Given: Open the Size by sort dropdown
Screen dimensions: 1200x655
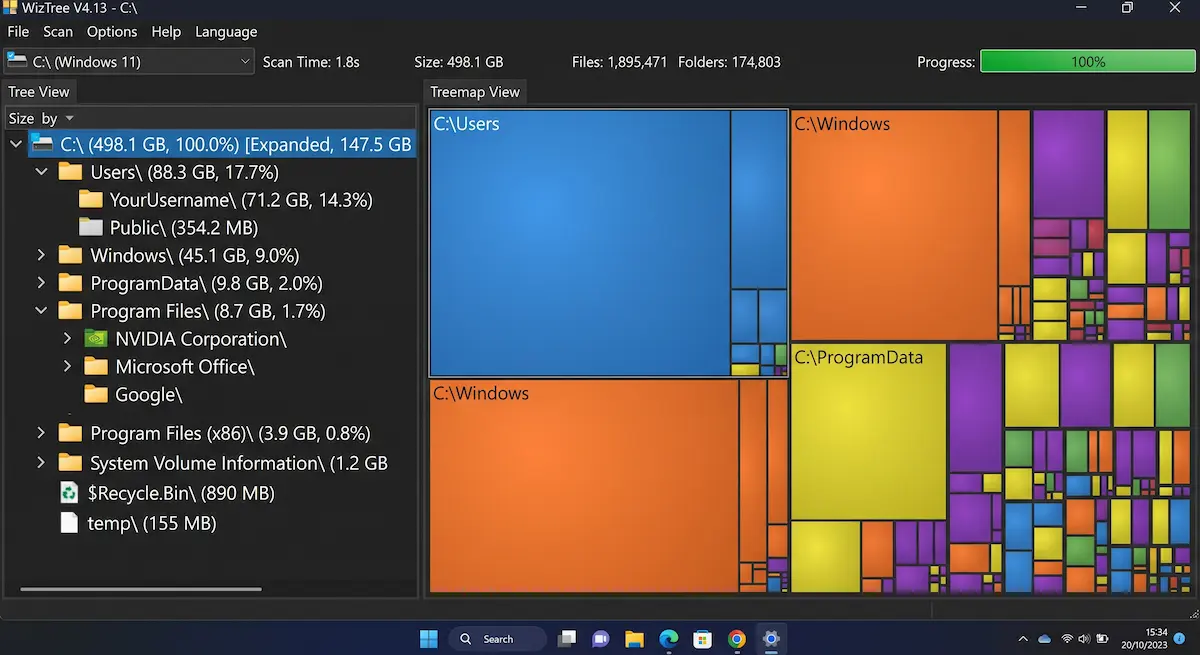Looking at the screenshot, I should [42, 118].
